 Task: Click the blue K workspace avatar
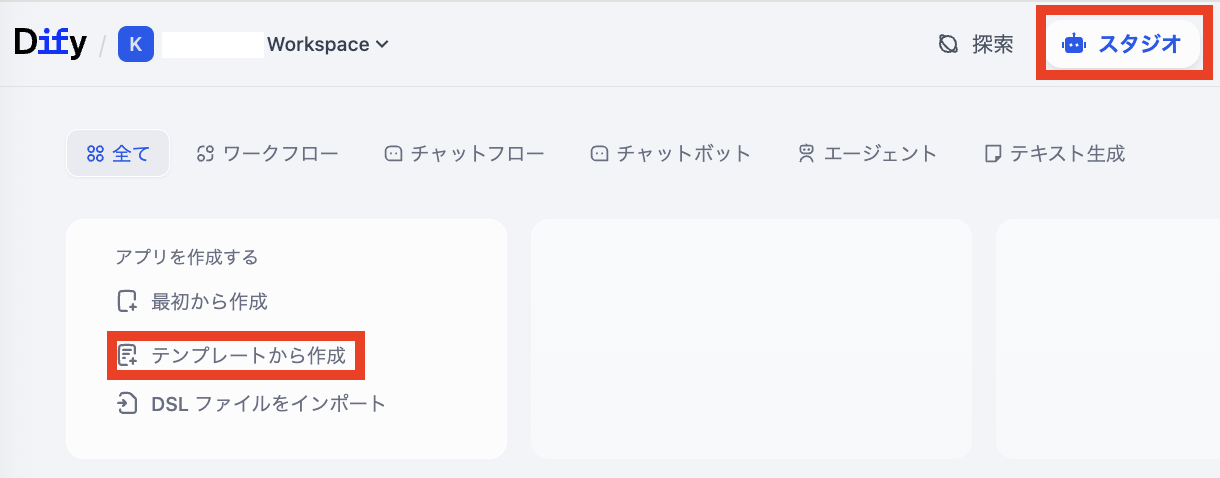[x=136, y=44]
